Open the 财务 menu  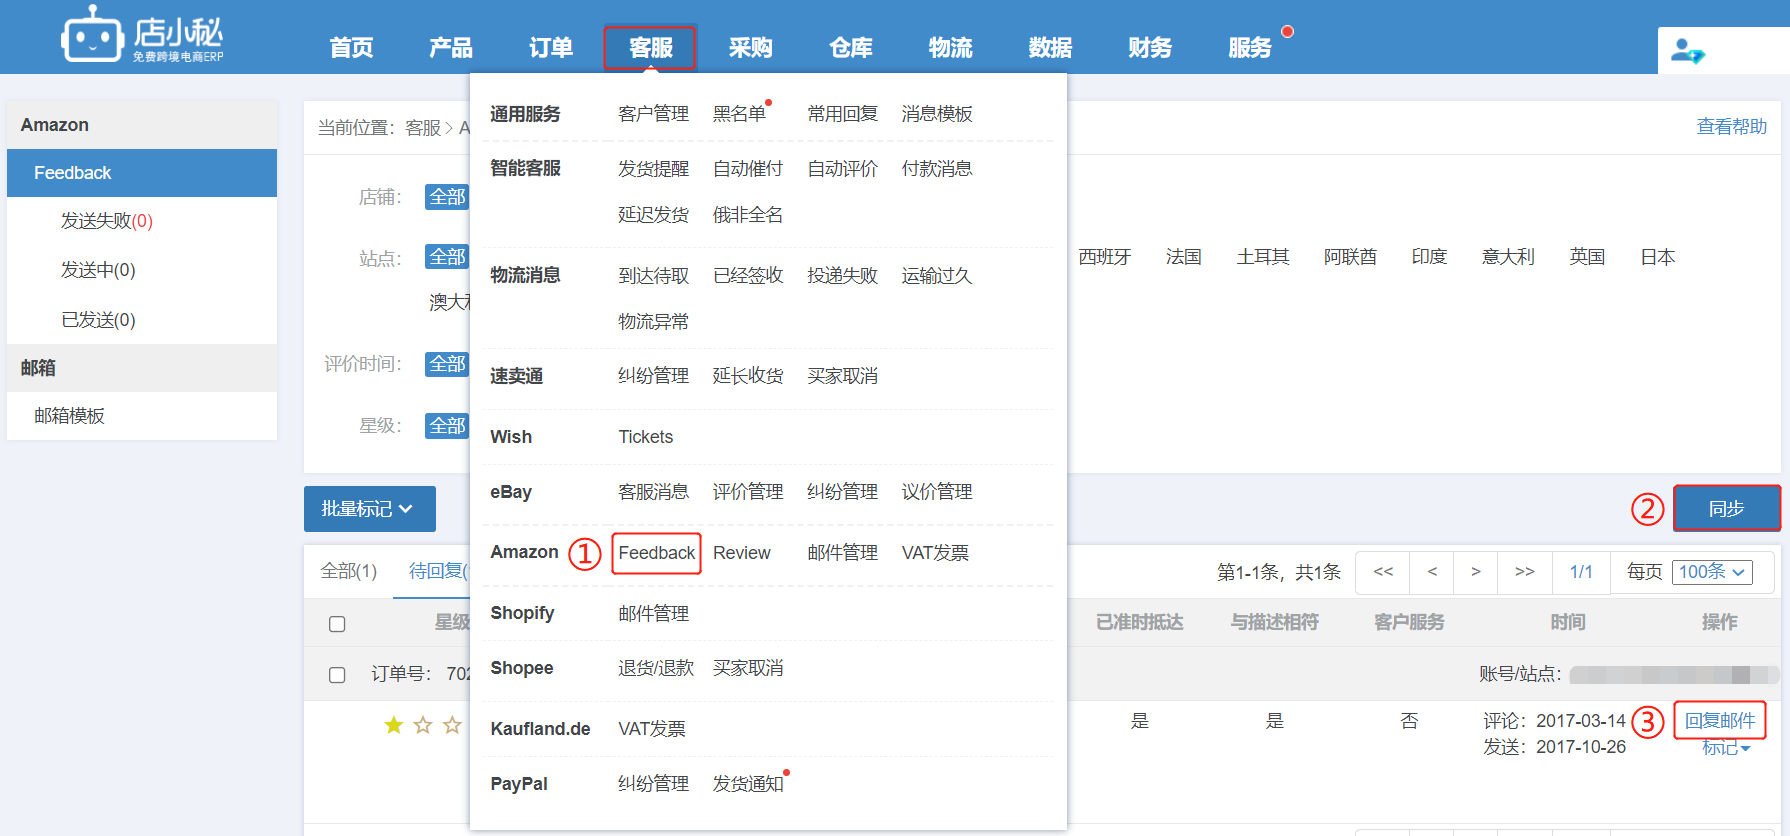click(1151, 48)
